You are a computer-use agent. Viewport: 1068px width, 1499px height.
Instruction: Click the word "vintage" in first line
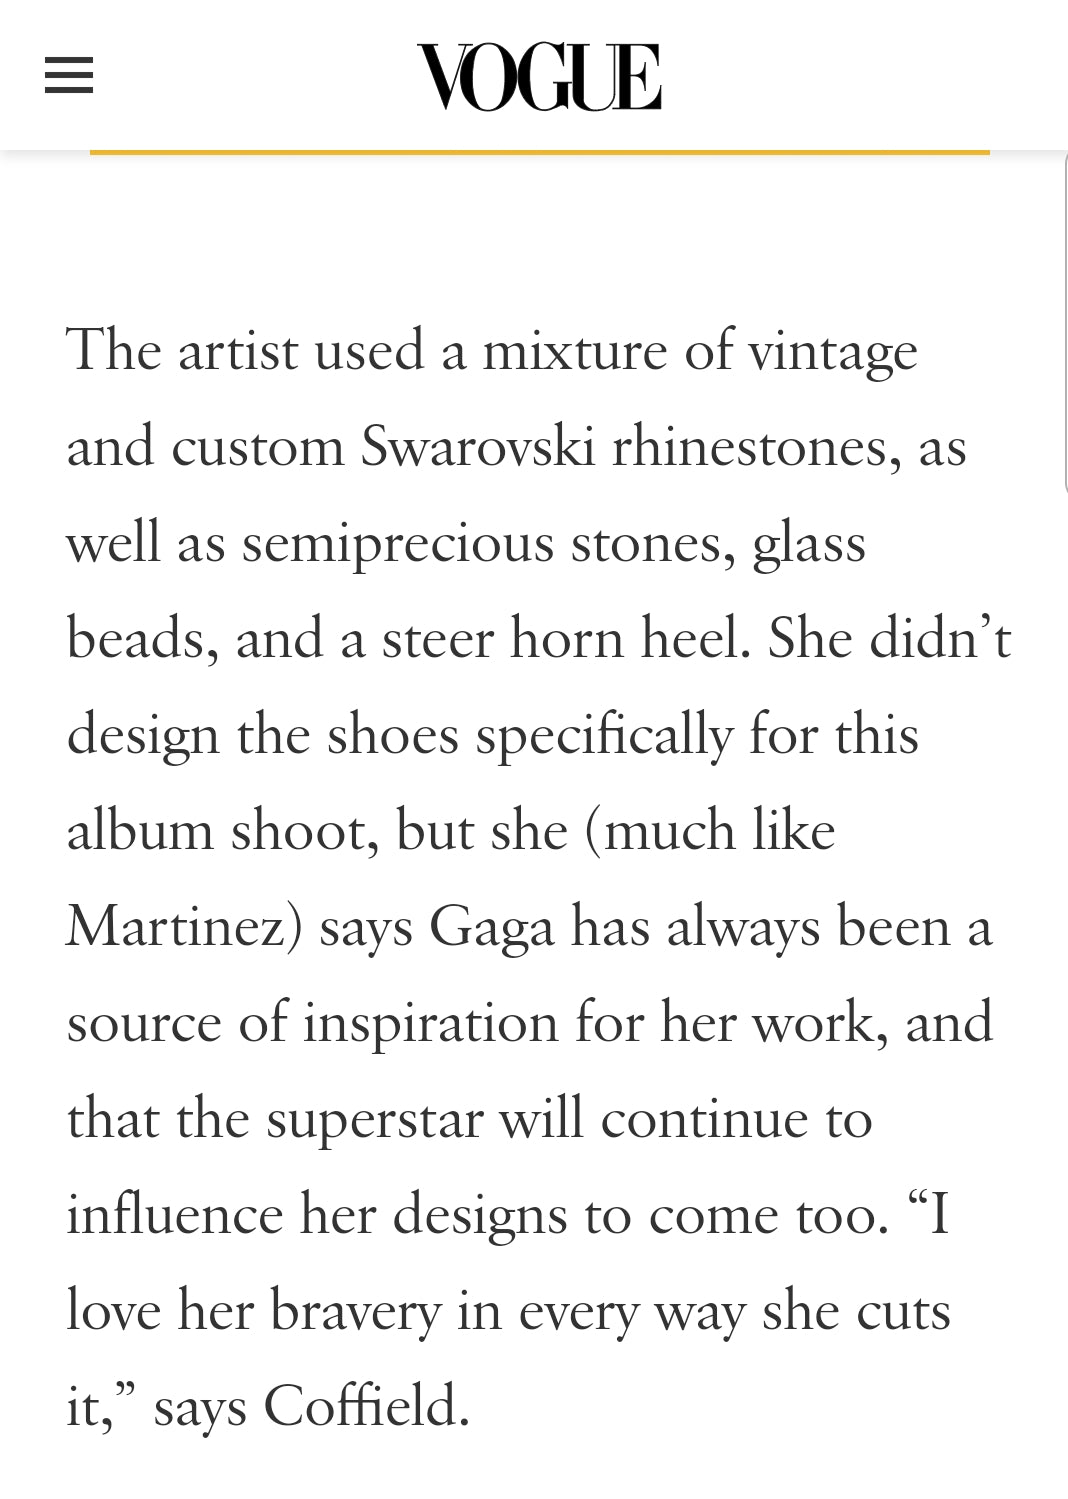coord(832,352)
